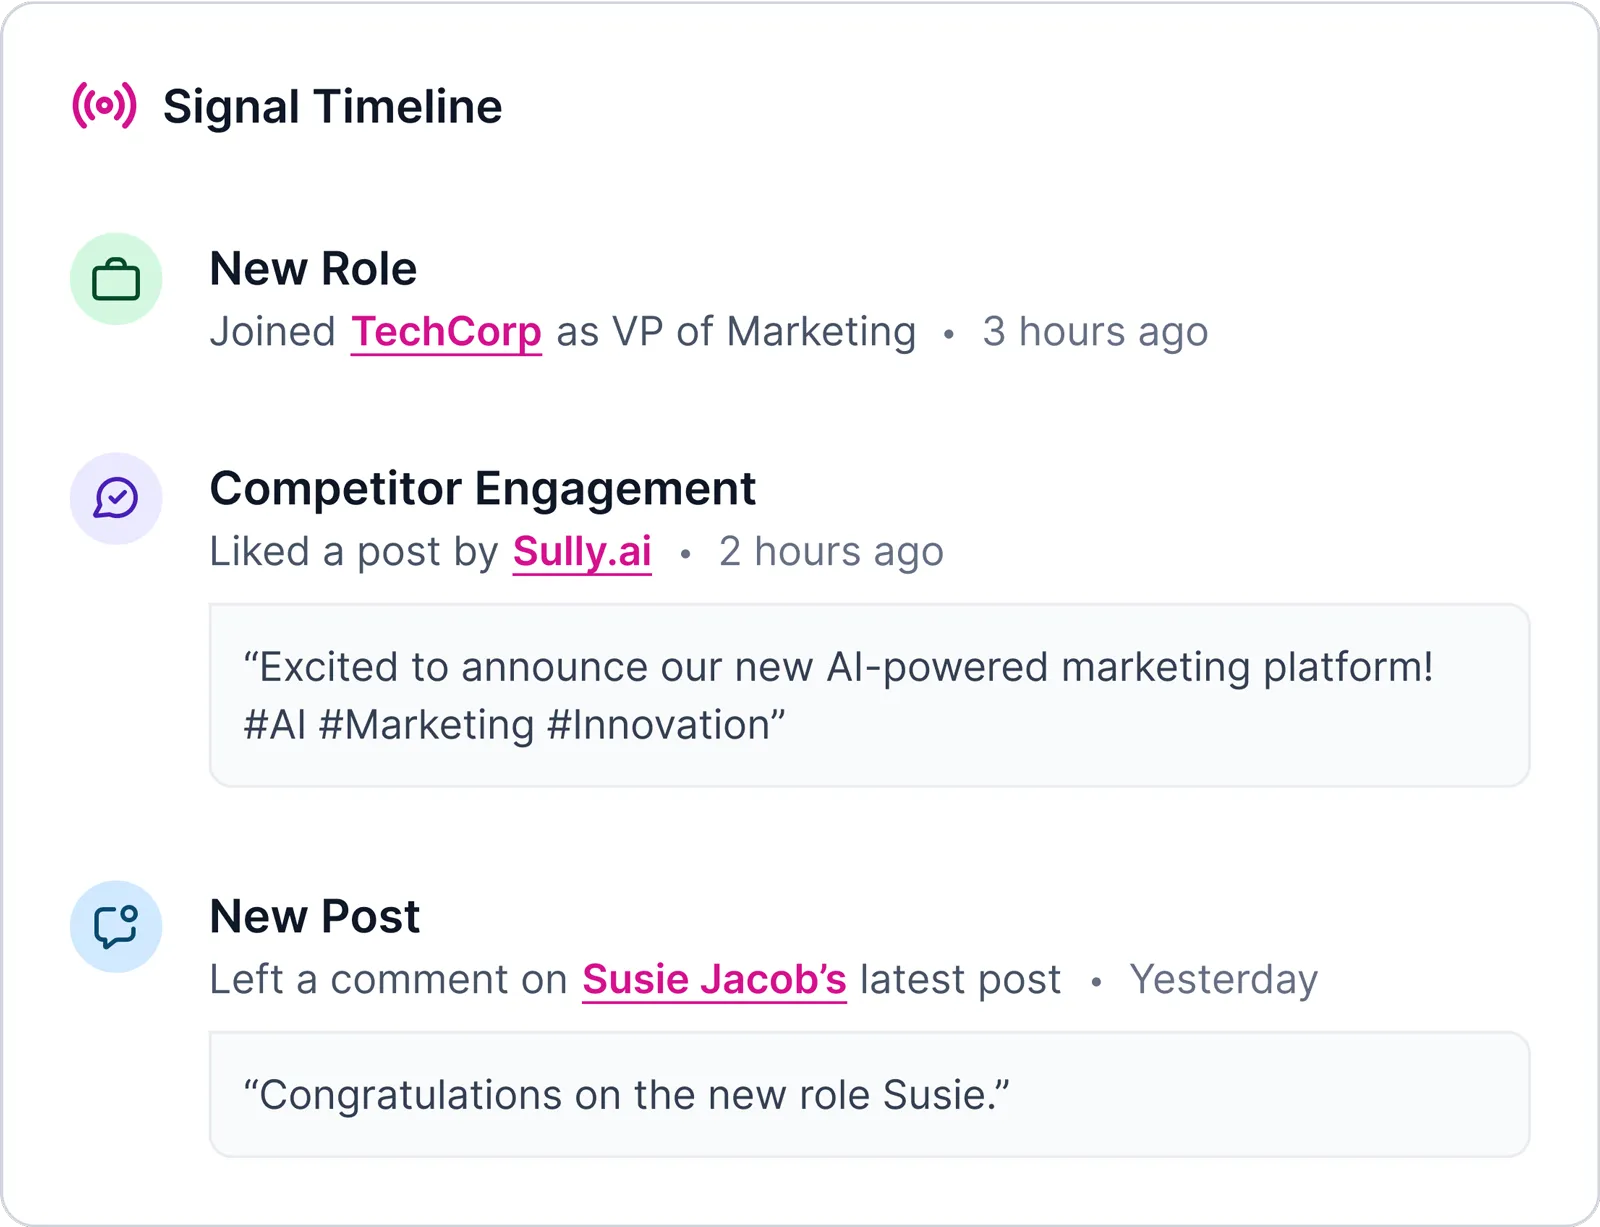Click the "as VP of Marketing" text
Screen dimensions: 1600x1227
pyautogui.click(x=736, y=332)
